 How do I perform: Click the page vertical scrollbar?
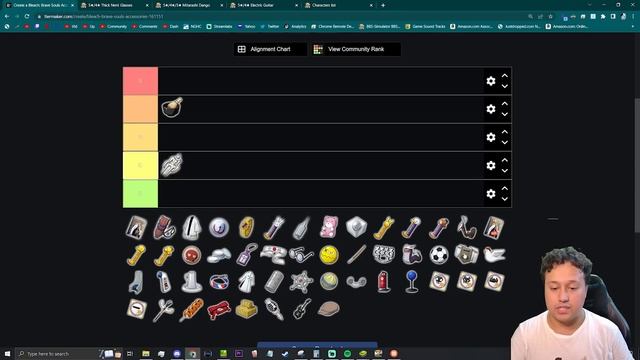pyautogui.click(x=637, y=165)
